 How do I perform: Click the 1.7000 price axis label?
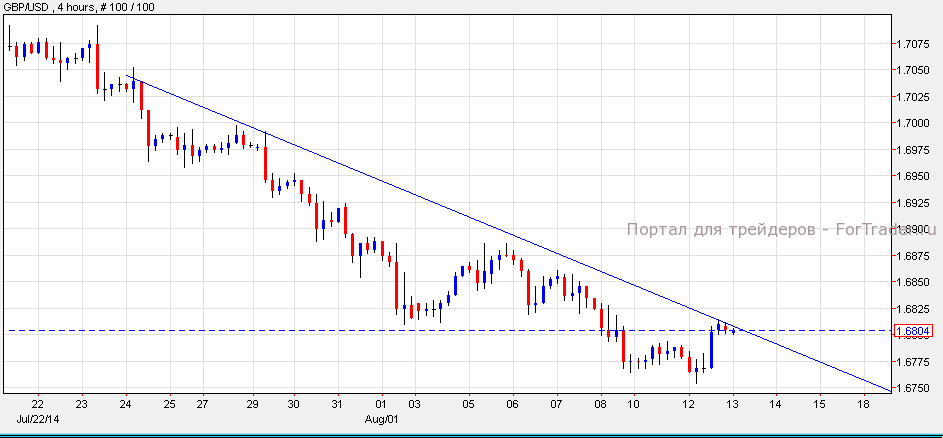pyautogui.click(x=913, y=123)
